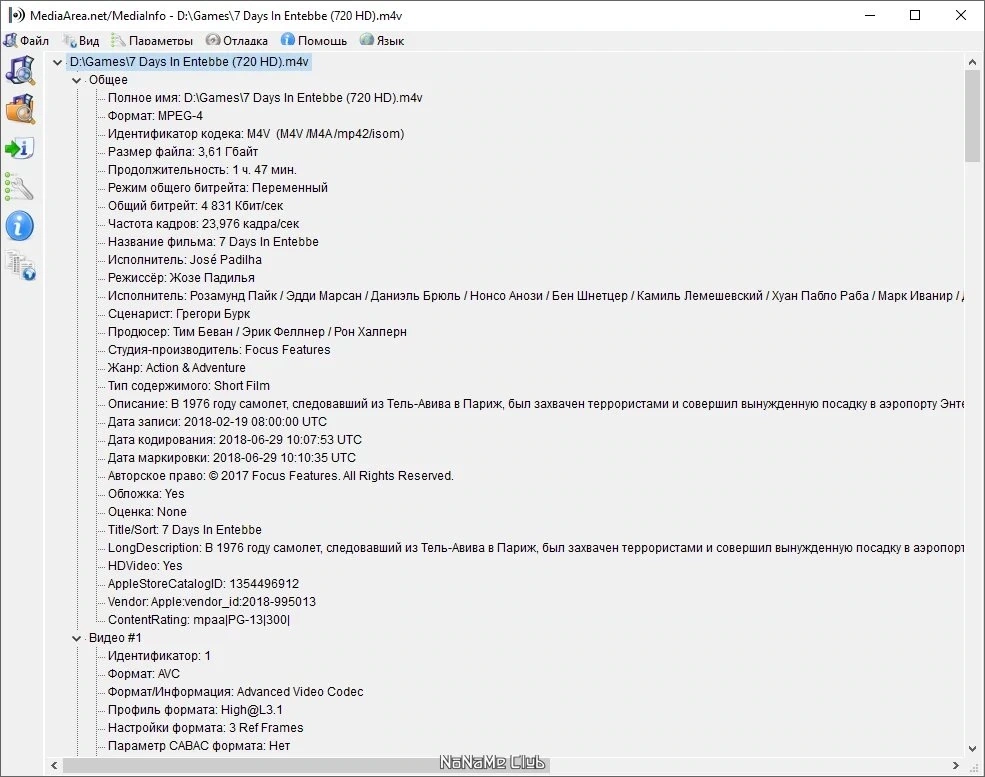This screenshot has height=777, width=985.
Task: Select the ContentRating: mpaa|PG-13 row
Action: tap(199, 620)
